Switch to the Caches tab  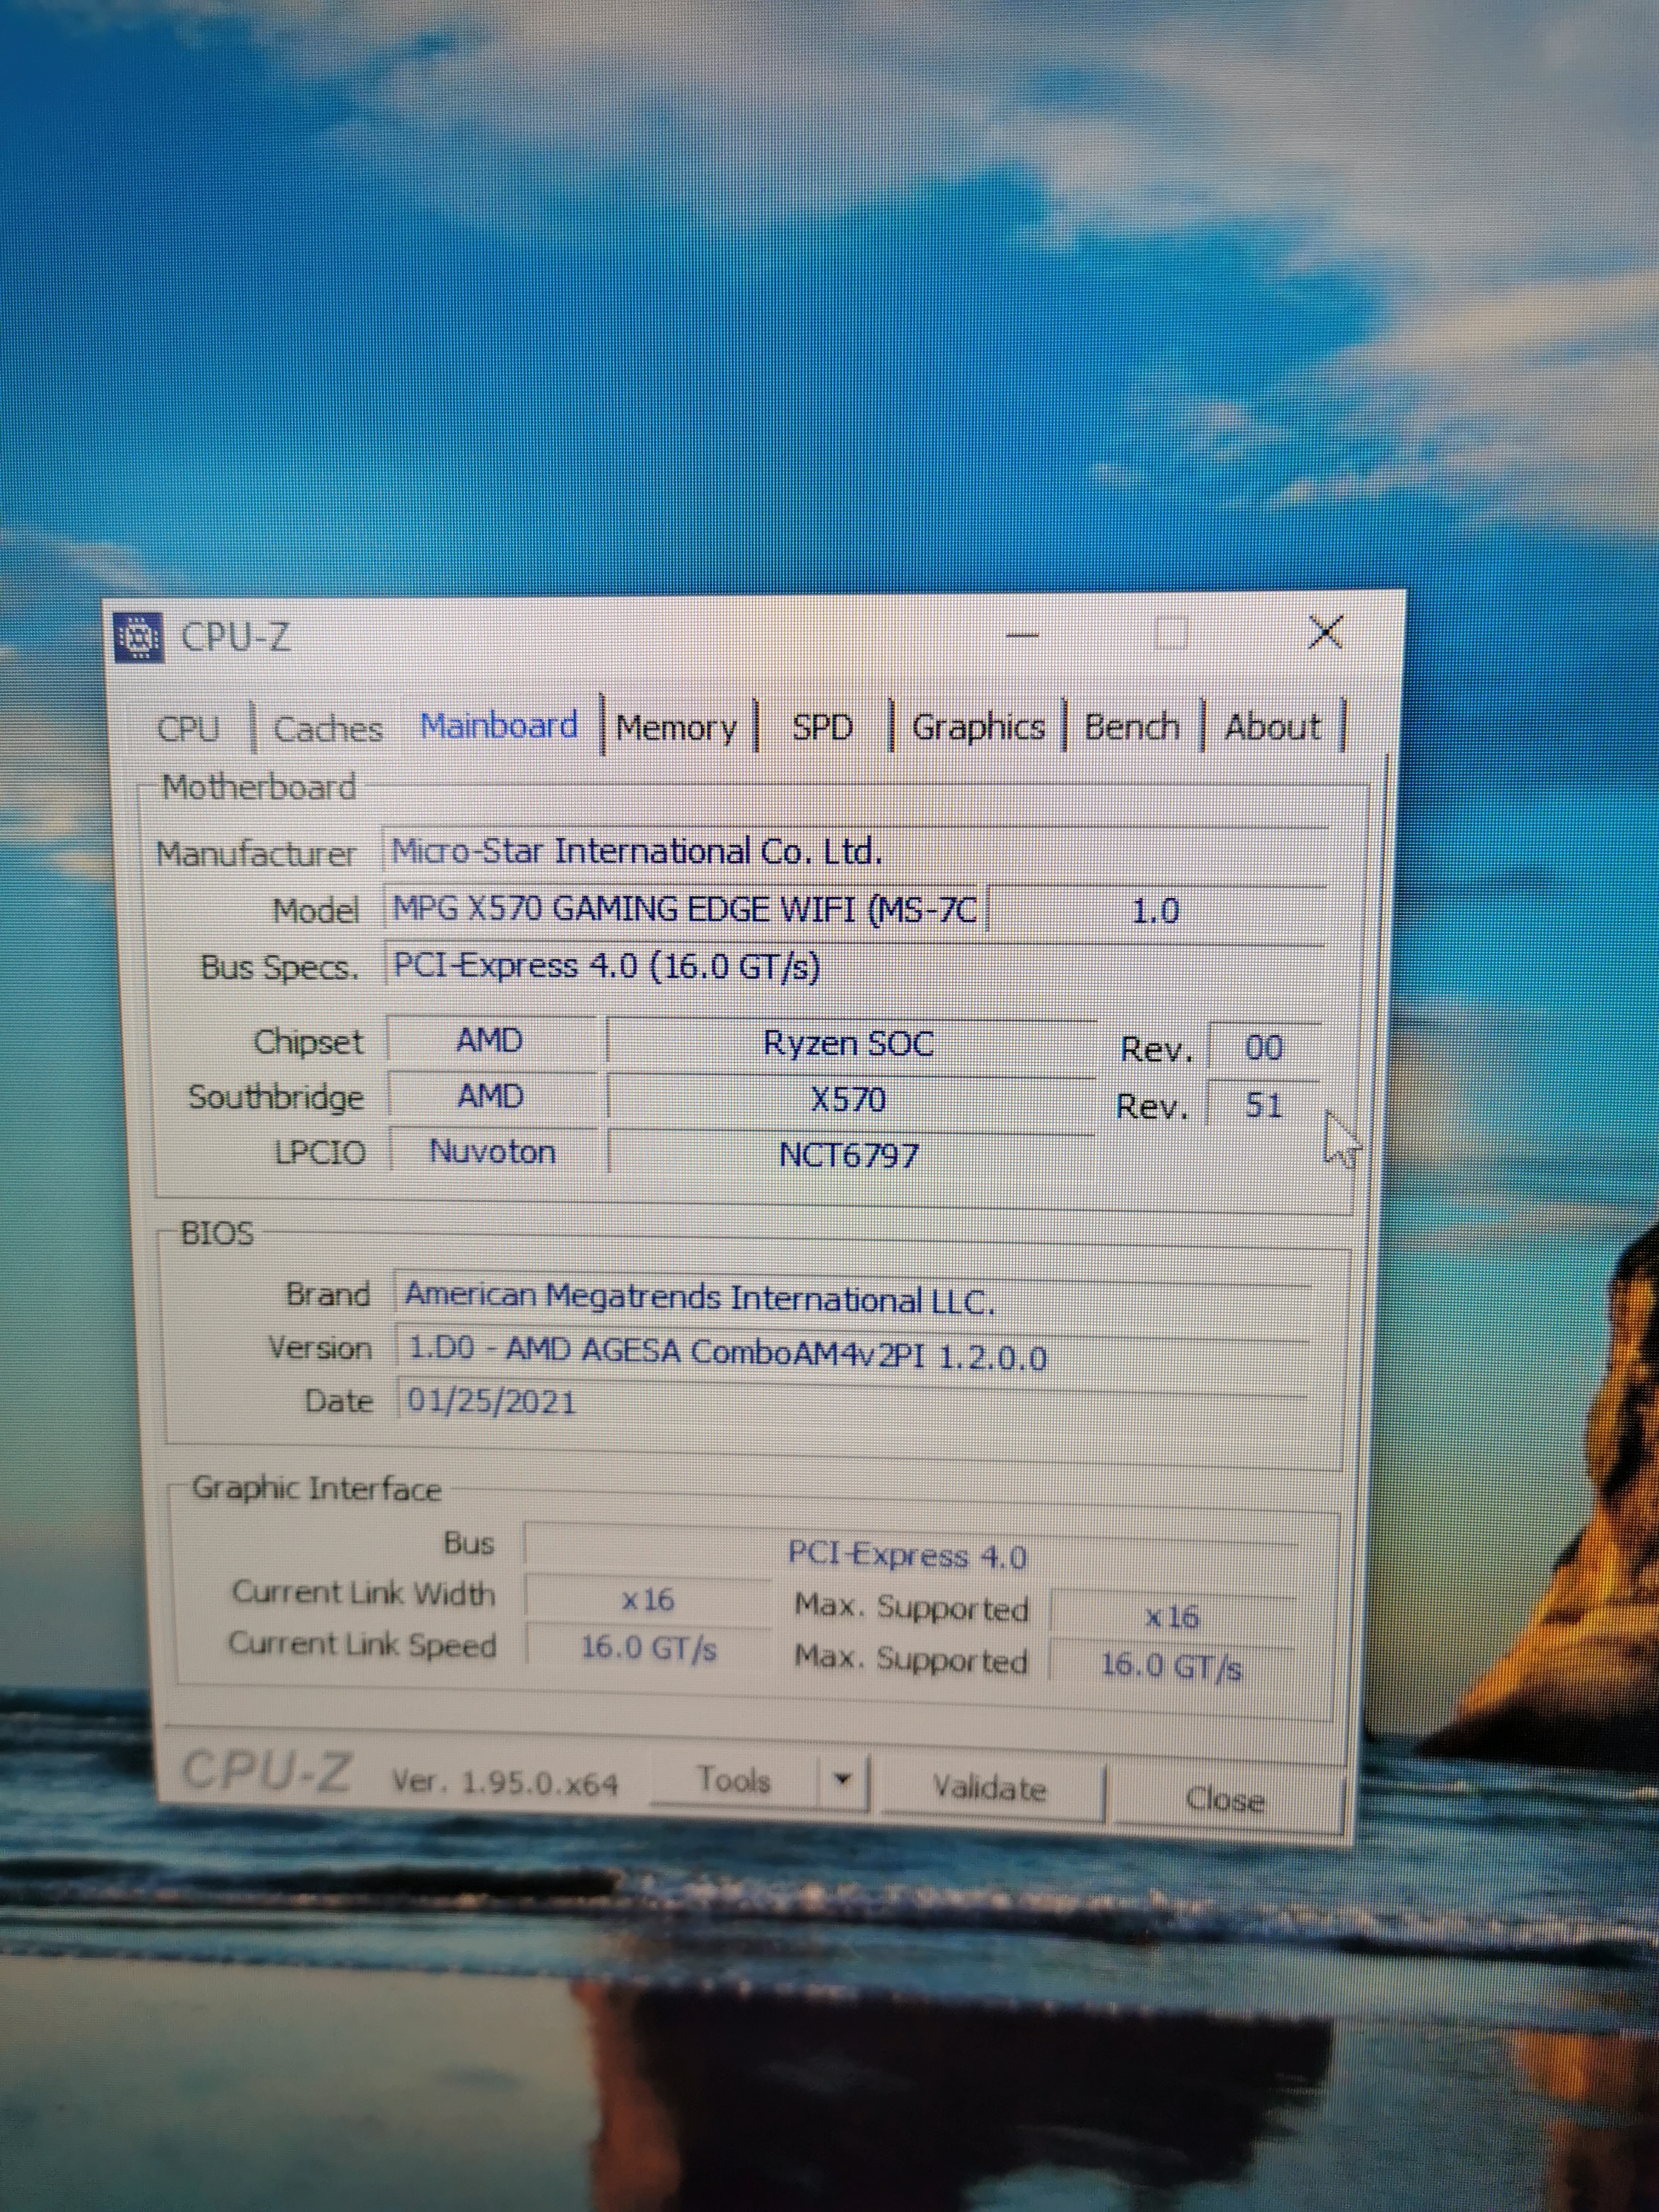click(328, 728)
